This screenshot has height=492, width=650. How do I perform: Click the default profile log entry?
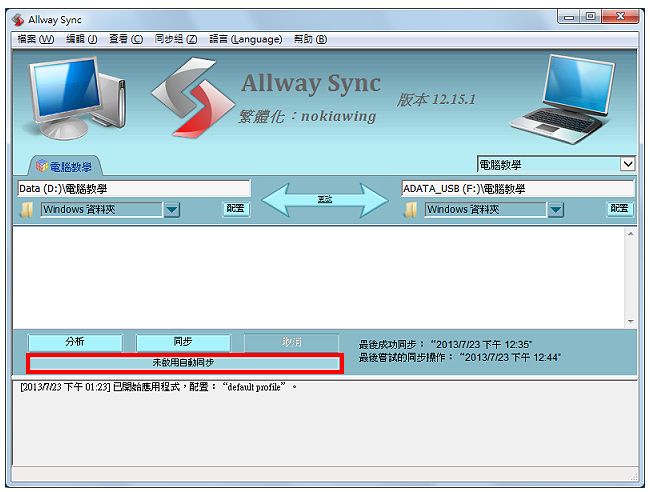point(158,387)
